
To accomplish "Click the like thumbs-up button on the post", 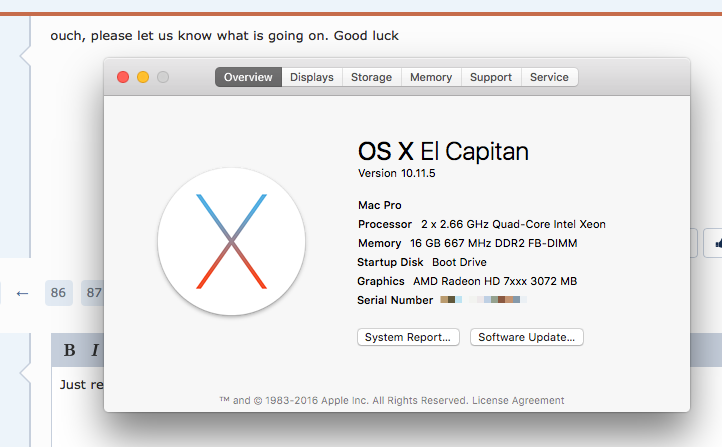I will click(x=713, y=243).
